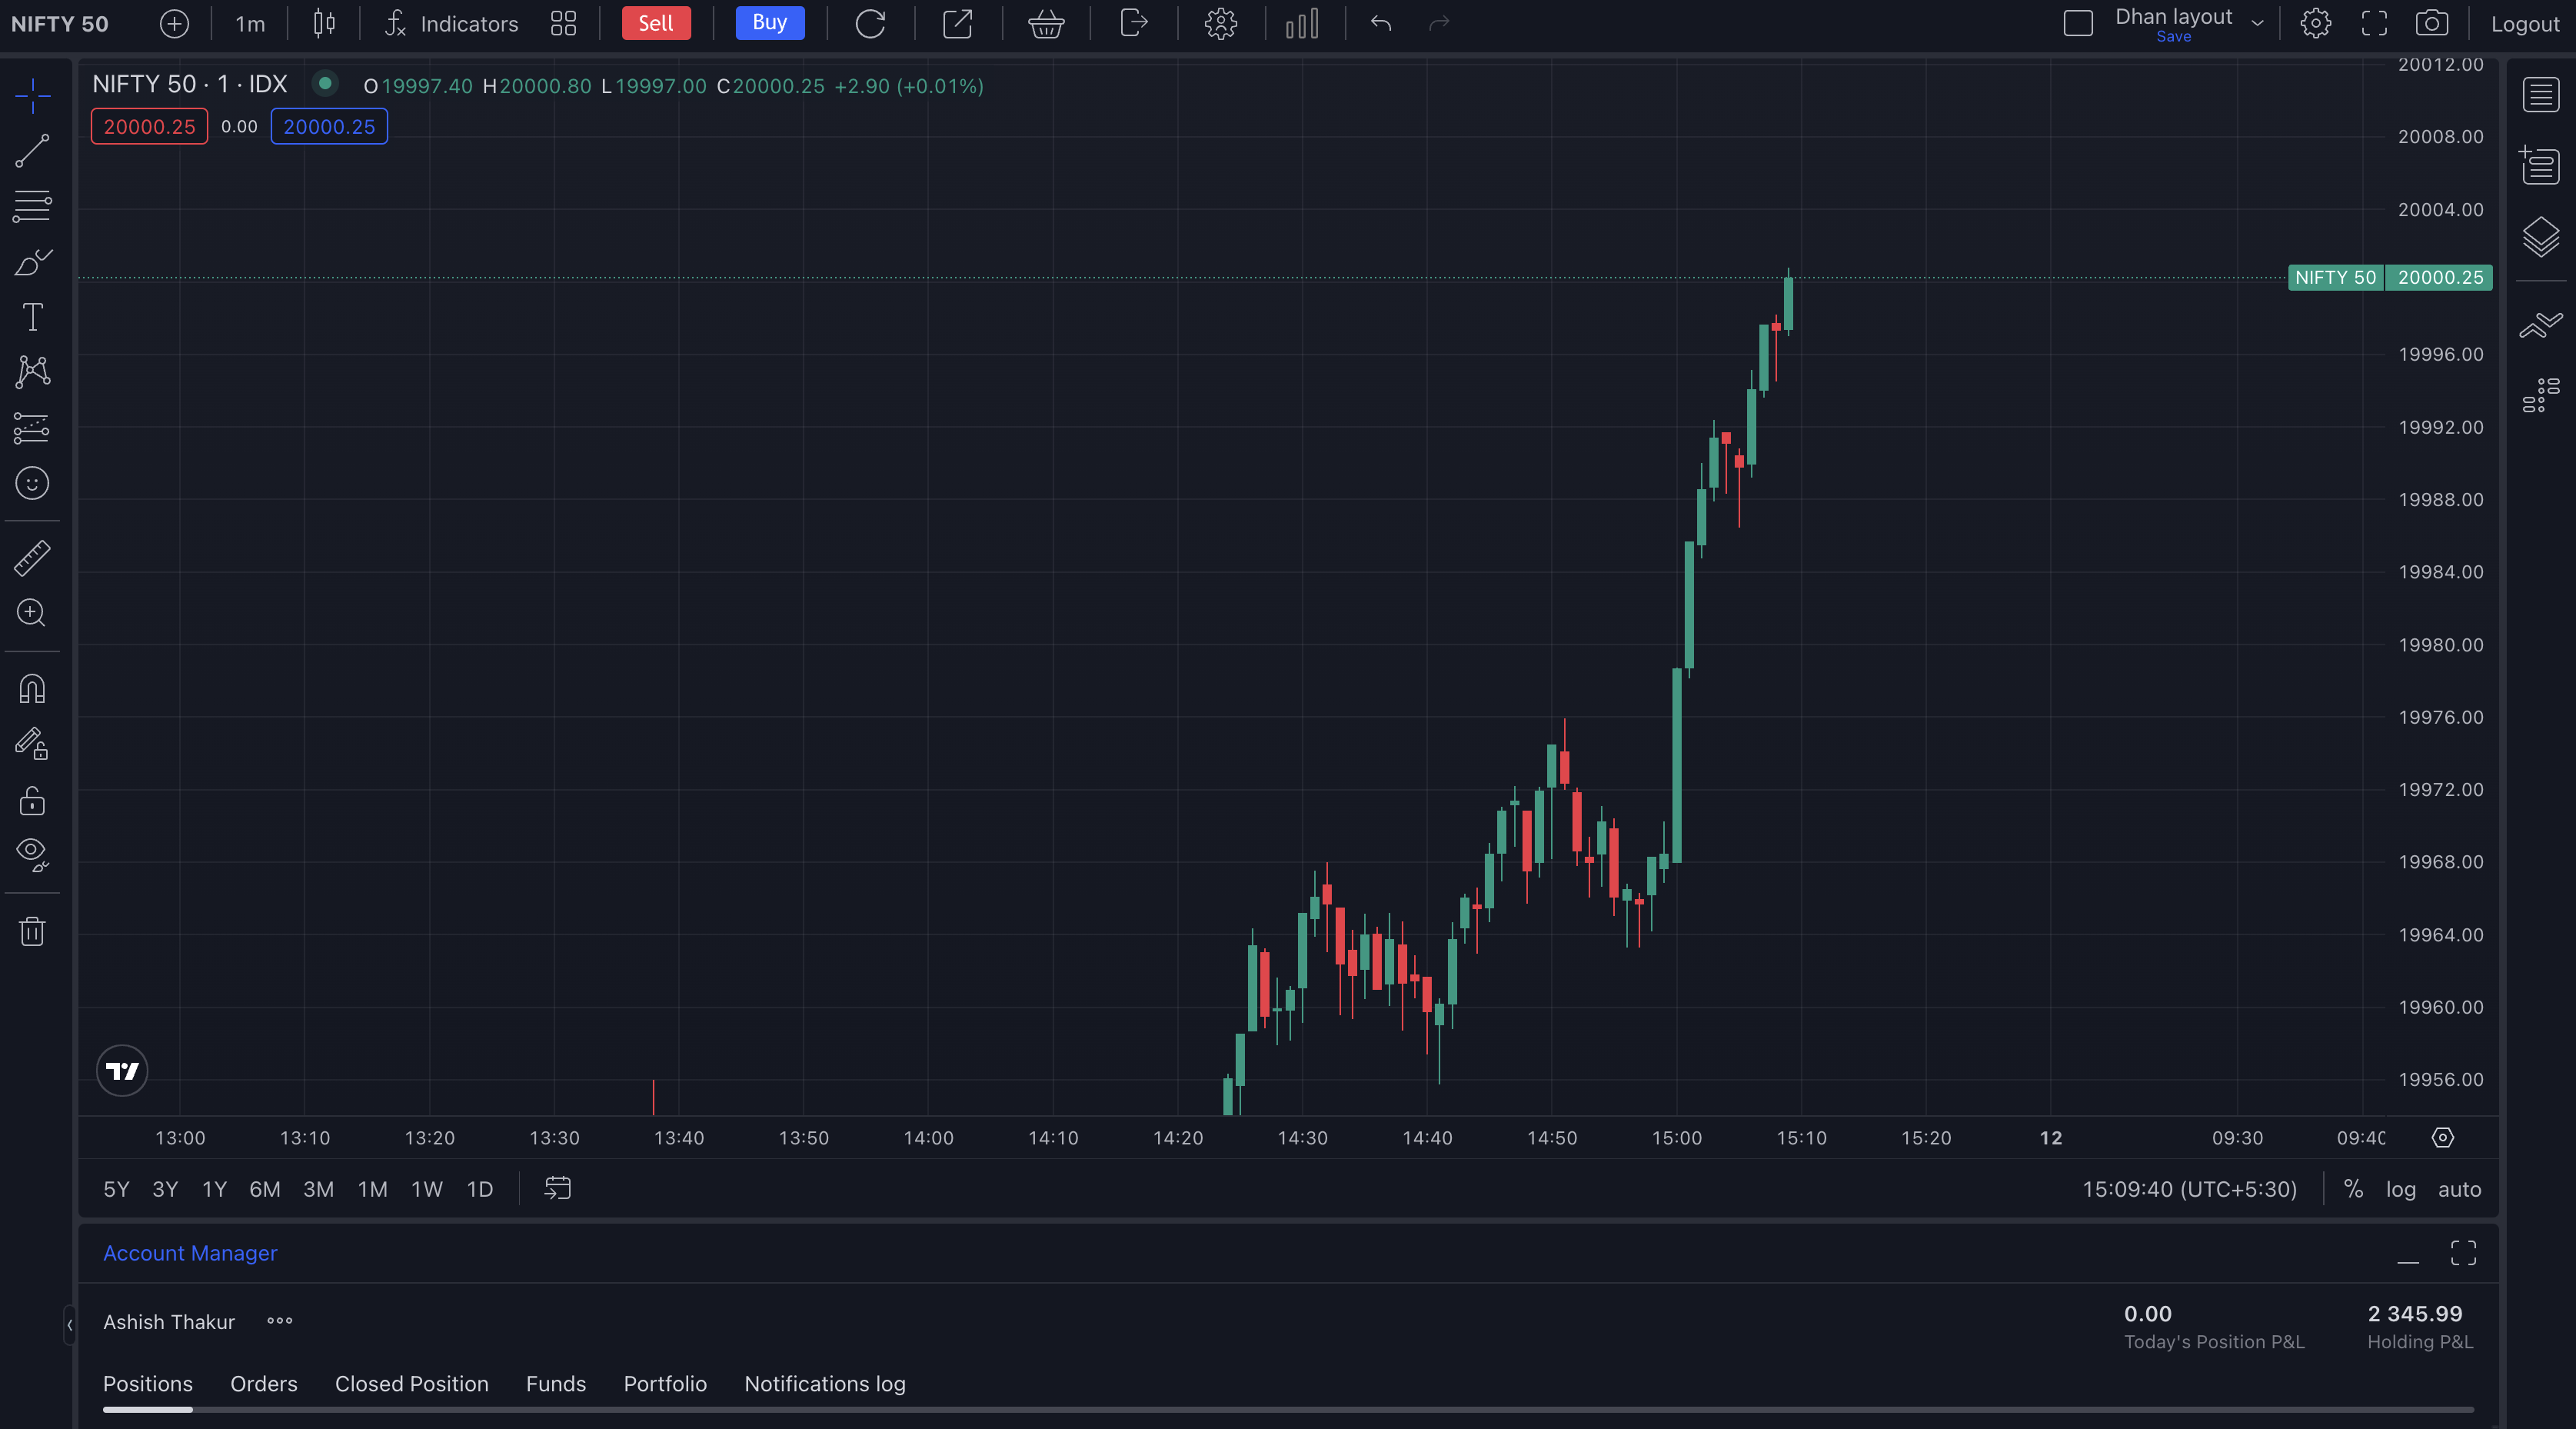Select the ruler measure tool
This screenshot has height=1429, width=2576.
(x=32, y=558)
